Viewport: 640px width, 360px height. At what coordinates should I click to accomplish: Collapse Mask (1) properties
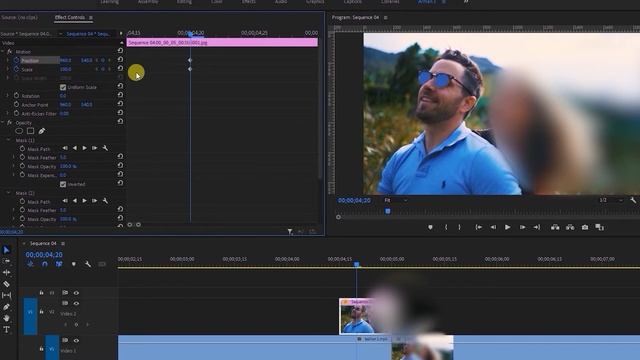click(x=9, y=140)
